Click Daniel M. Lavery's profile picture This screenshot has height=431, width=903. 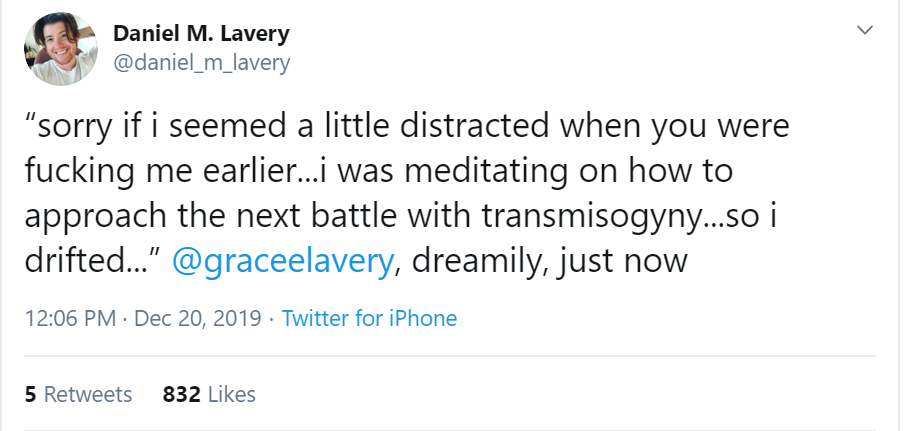(59, 50)
